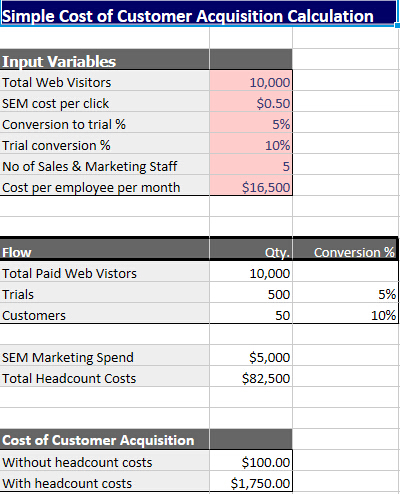Viewport: 400px width, 494px height.
Task: Select the Conversion to trial 5% input cell
Action: (251, 122)
